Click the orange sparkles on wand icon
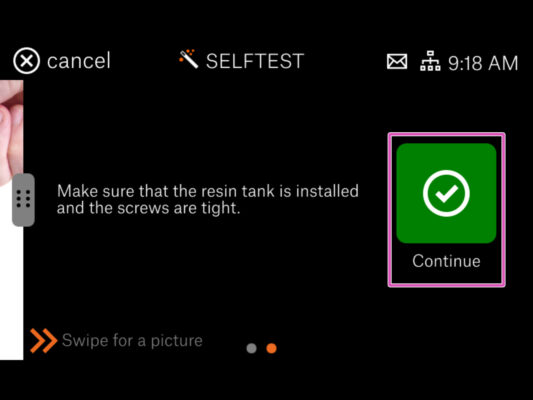 [187, 54]
